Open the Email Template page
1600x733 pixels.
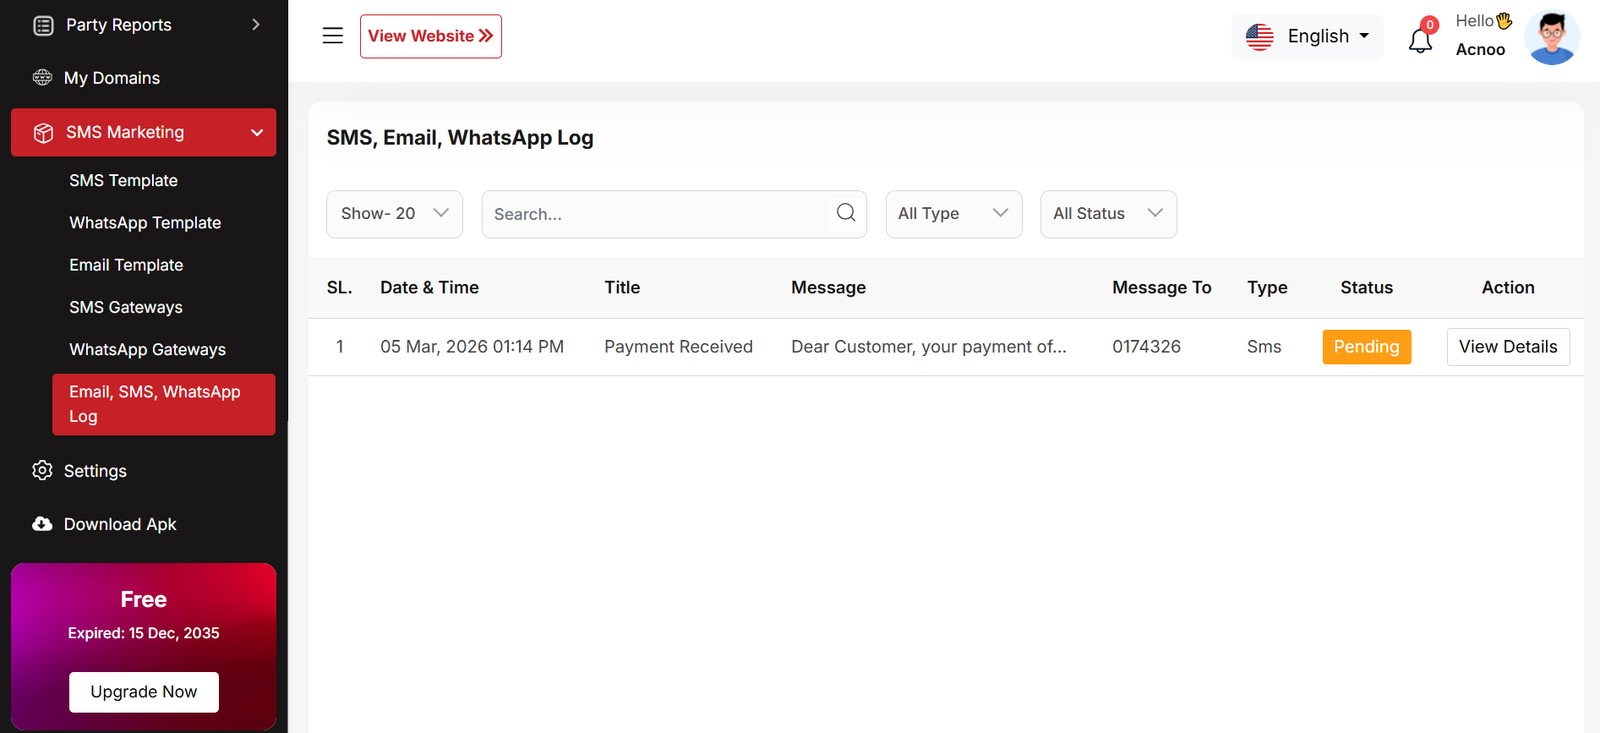point(126,265)
